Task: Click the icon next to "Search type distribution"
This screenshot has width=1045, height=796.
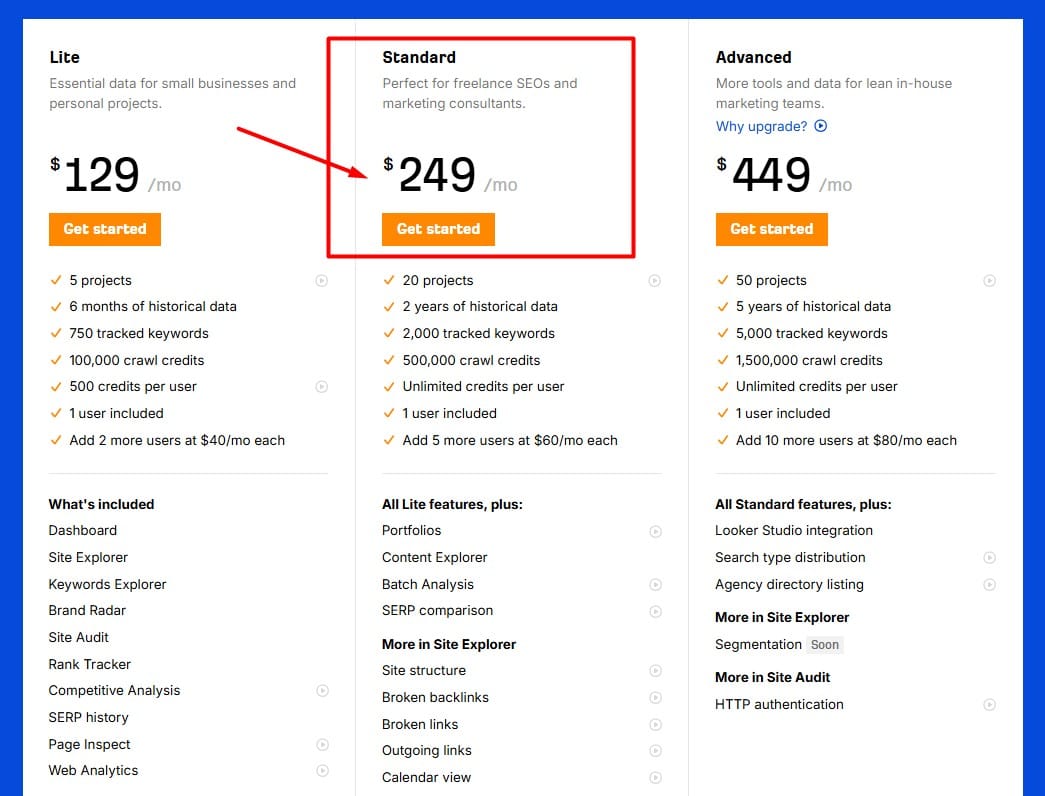Action: (x=990, y=557)
